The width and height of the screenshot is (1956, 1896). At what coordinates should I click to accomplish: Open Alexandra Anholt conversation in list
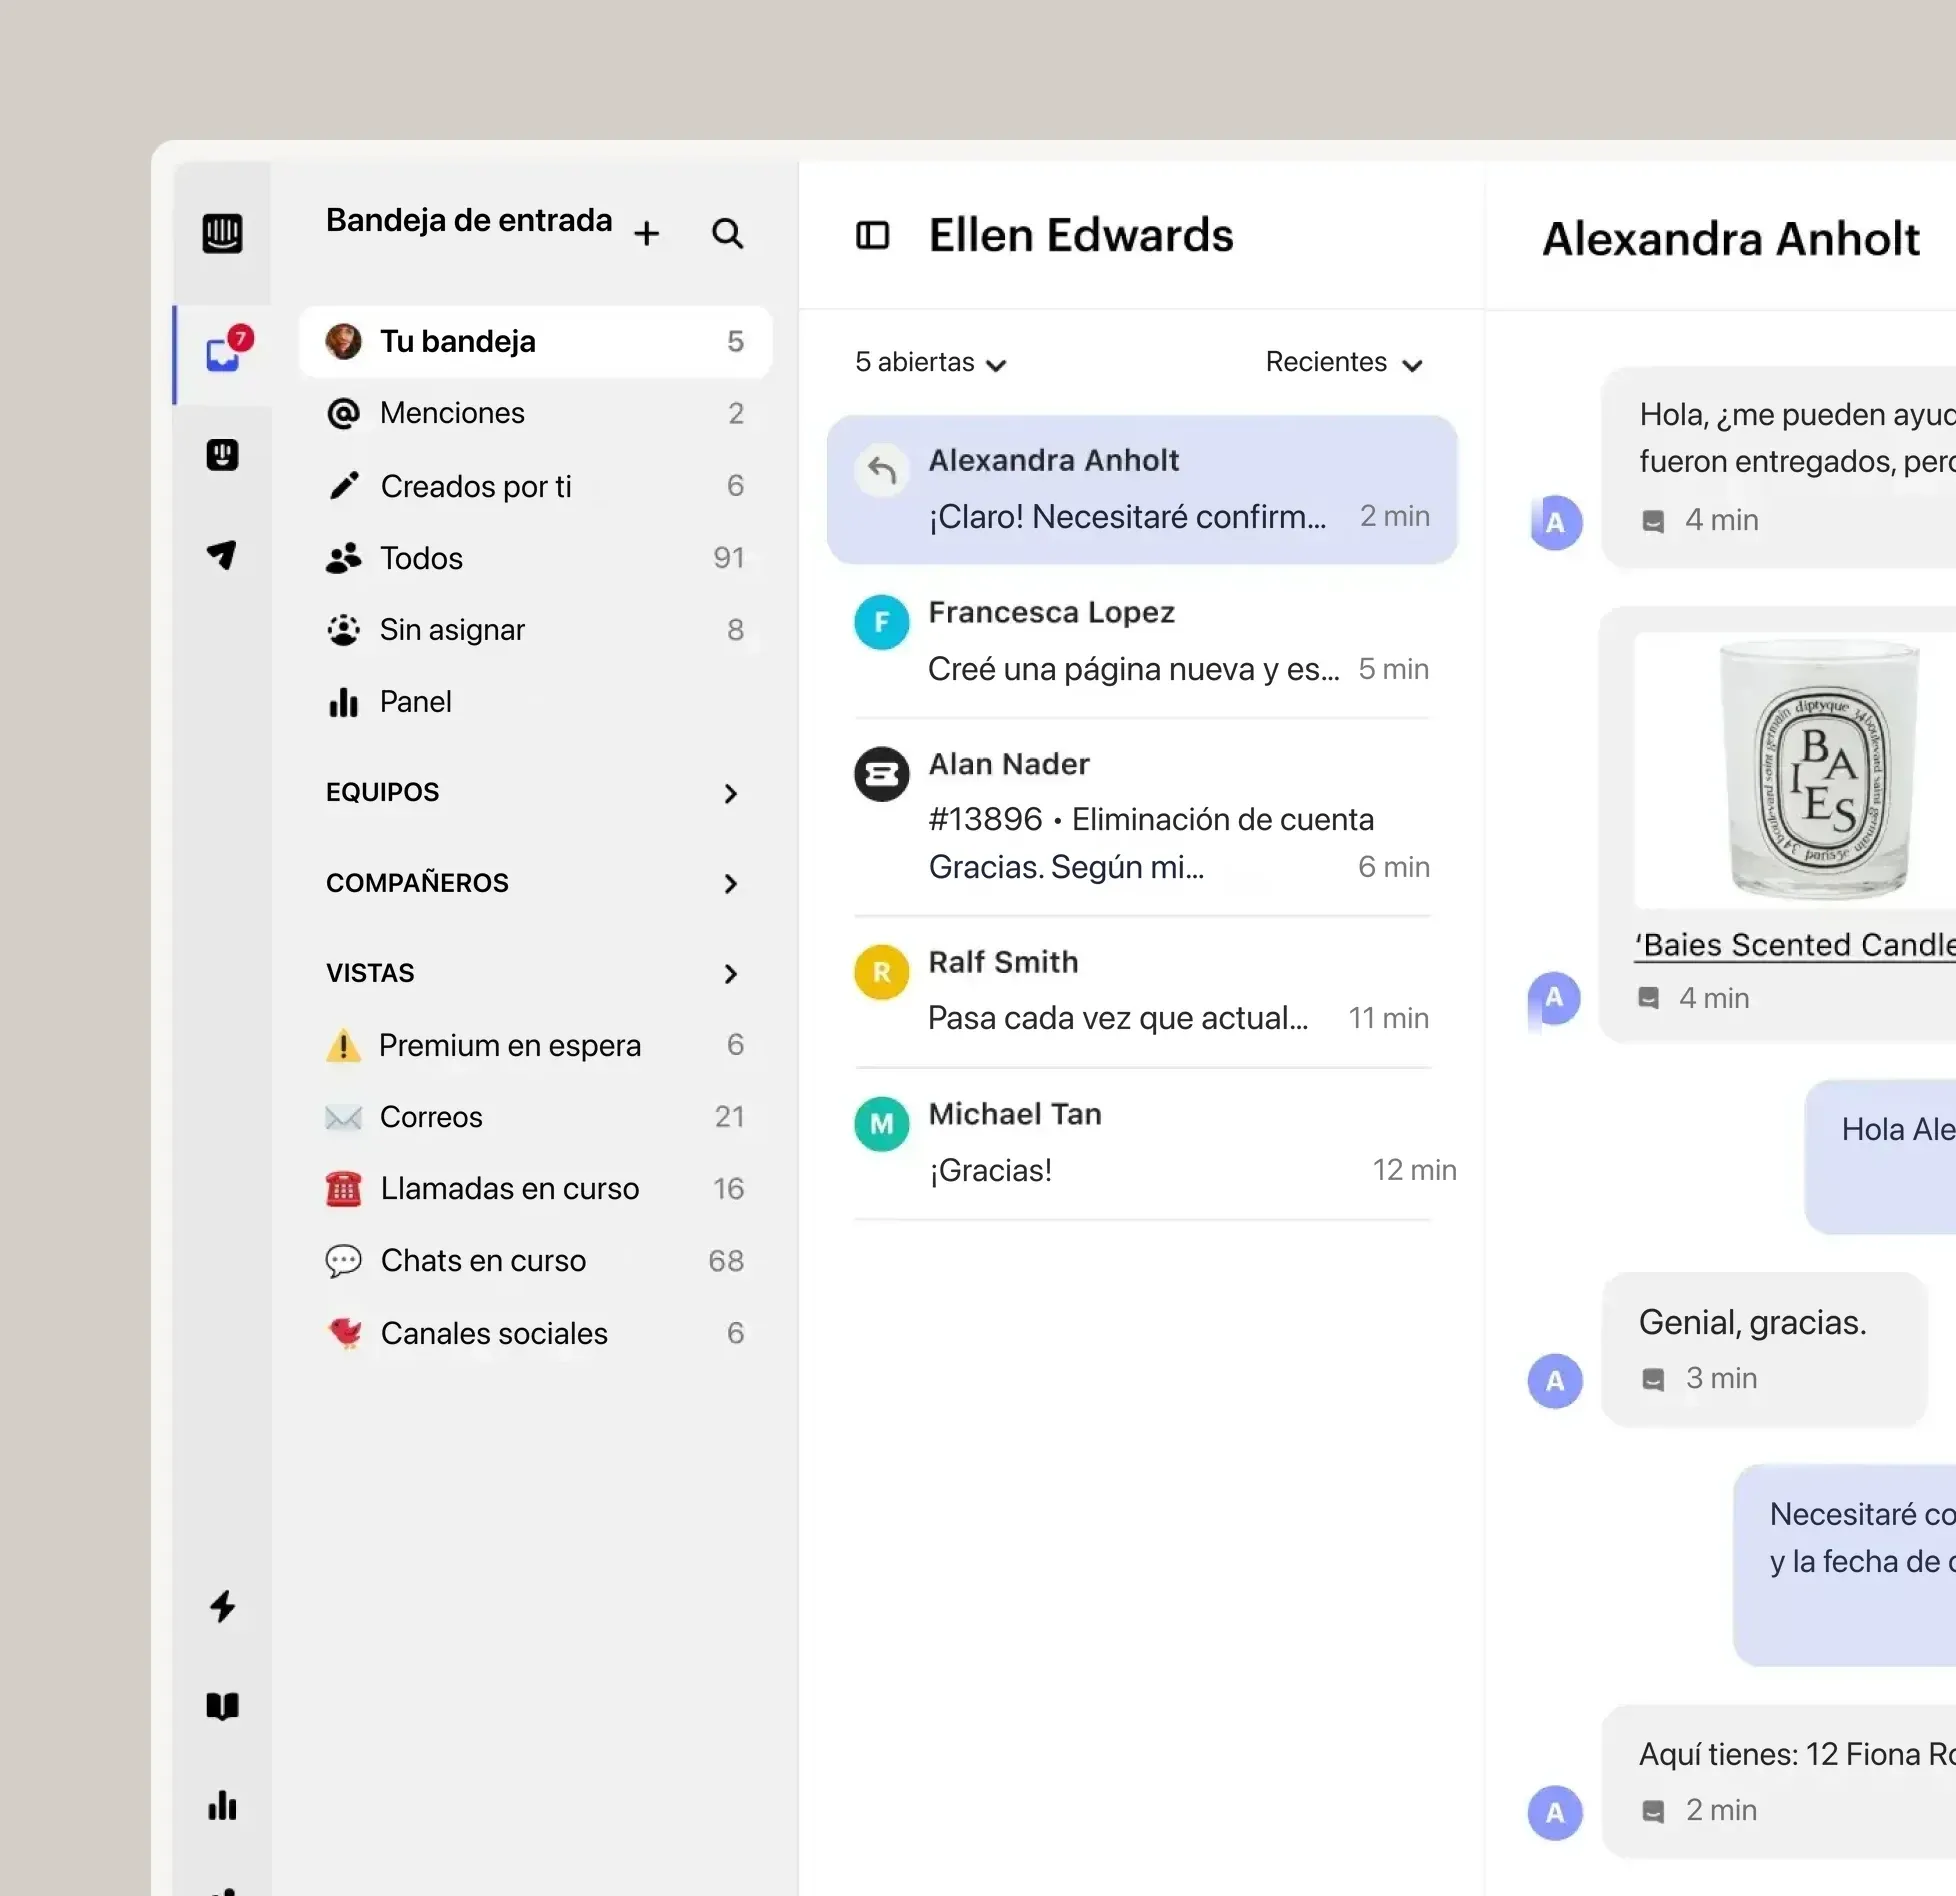coord(1142,490)
